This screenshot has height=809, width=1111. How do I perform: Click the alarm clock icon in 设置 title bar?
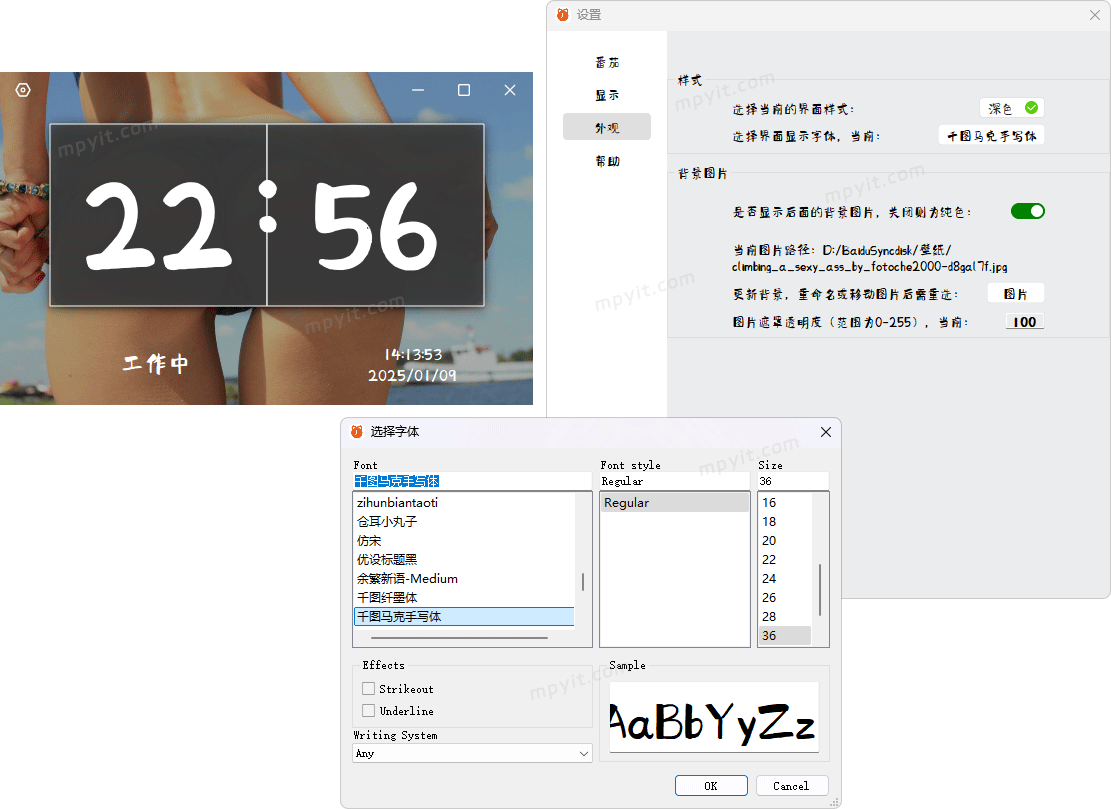[563, 15]
